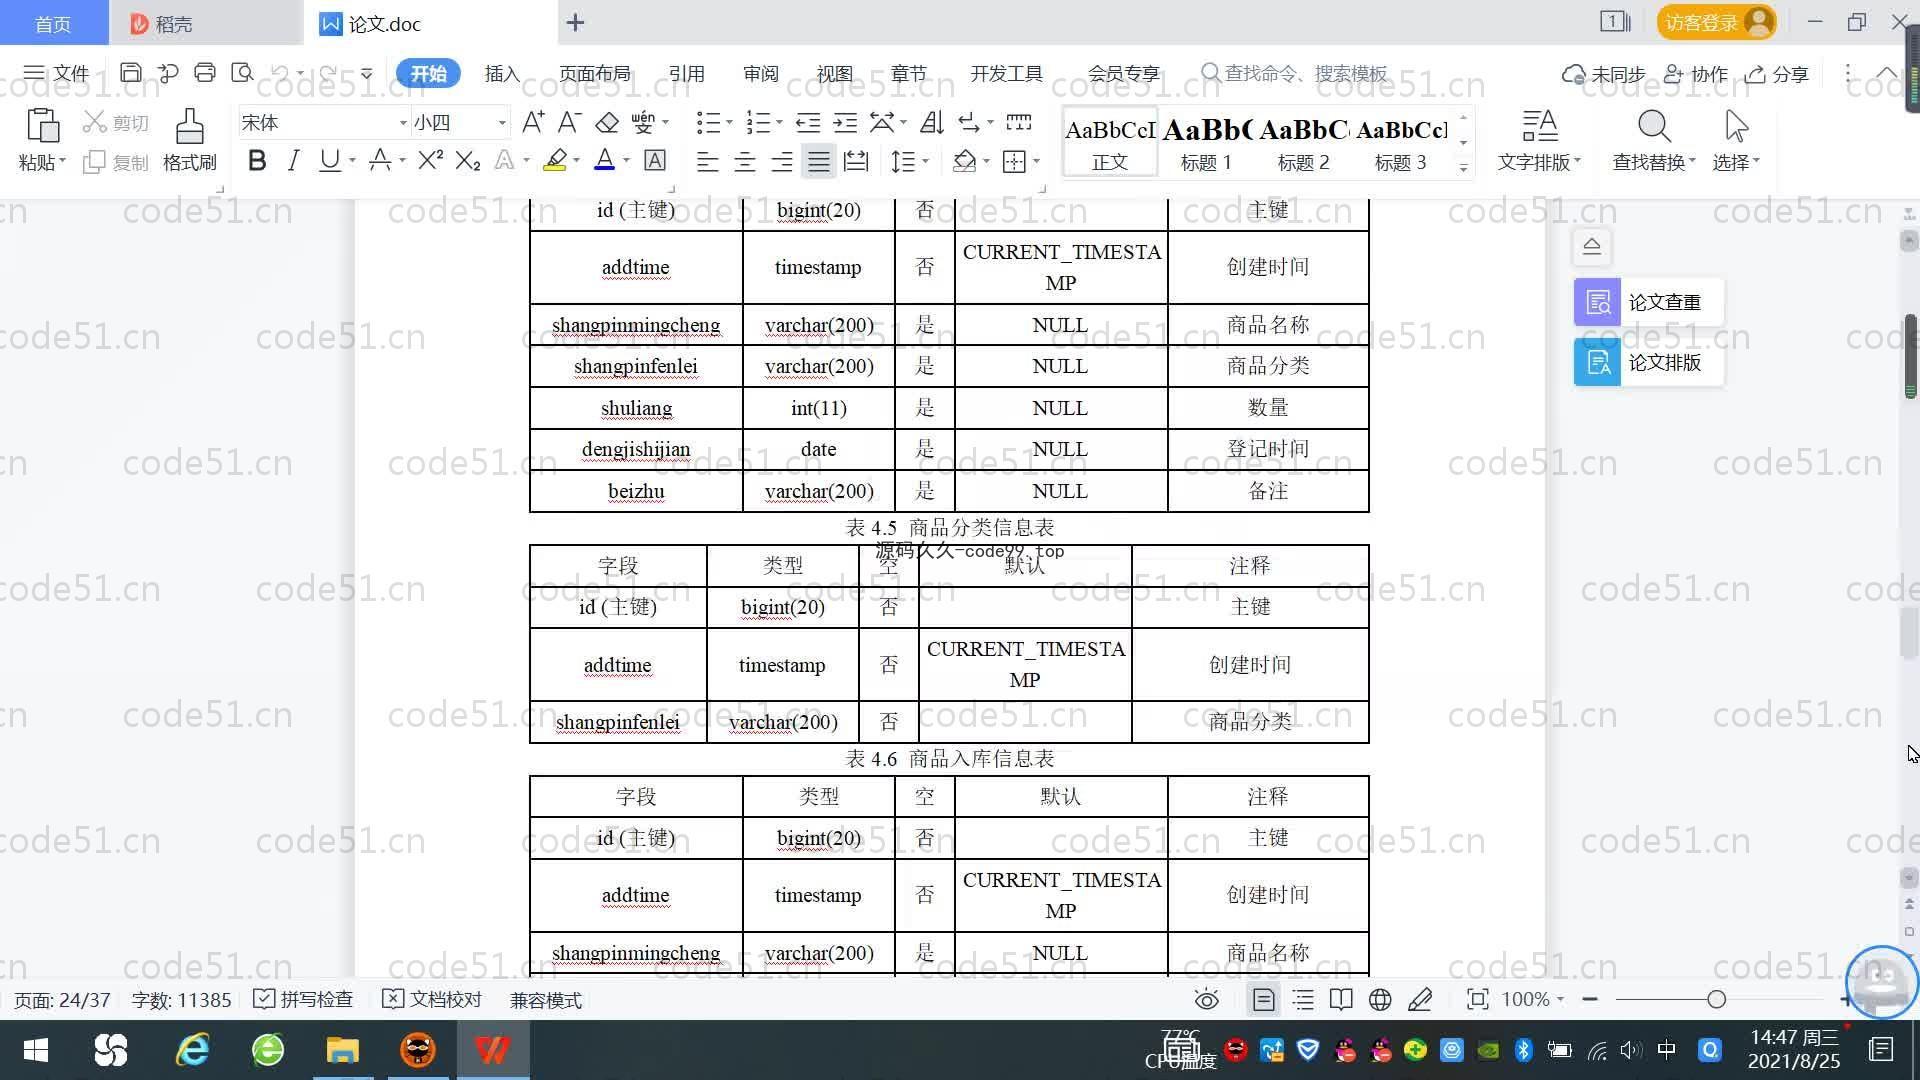Screen dimensions: 1920x1080
Task: Open font name dropdown 宋体
Action: [x=403, y=123]
